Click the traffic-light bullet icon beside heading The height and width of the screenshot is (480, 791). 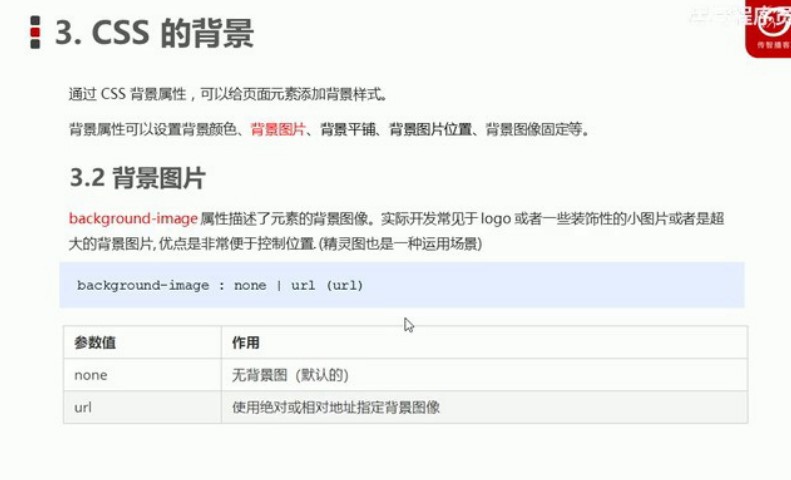tap(35, 32)
